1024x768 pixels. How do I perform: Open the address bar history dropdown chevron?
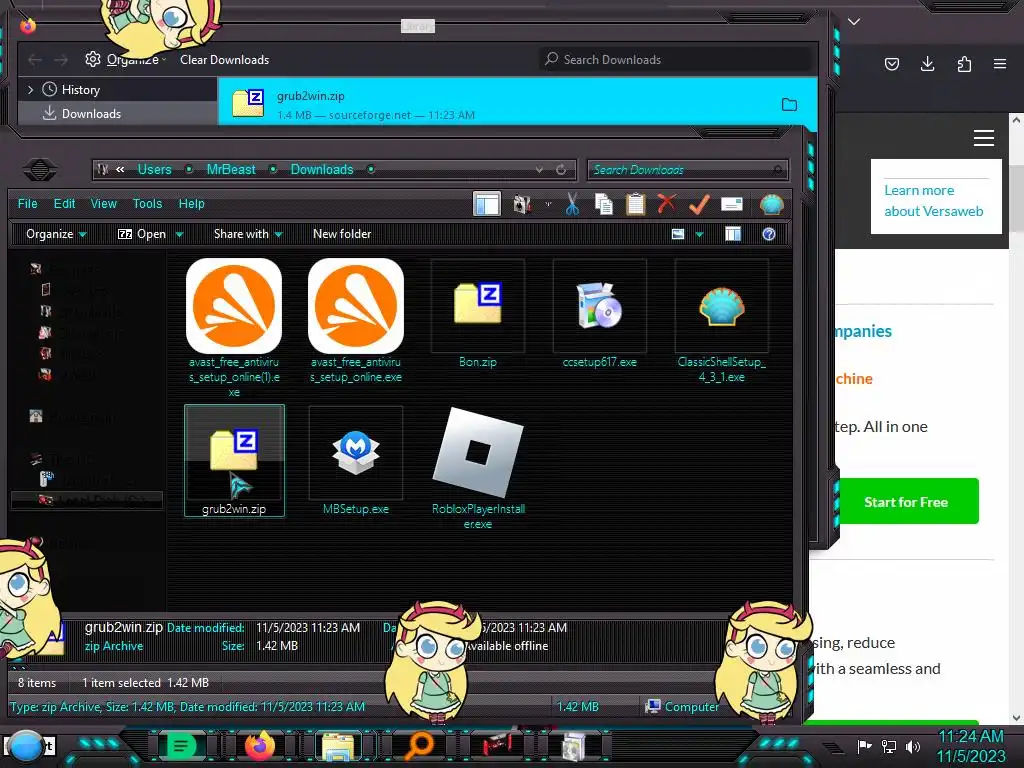[x=539, y=170]
